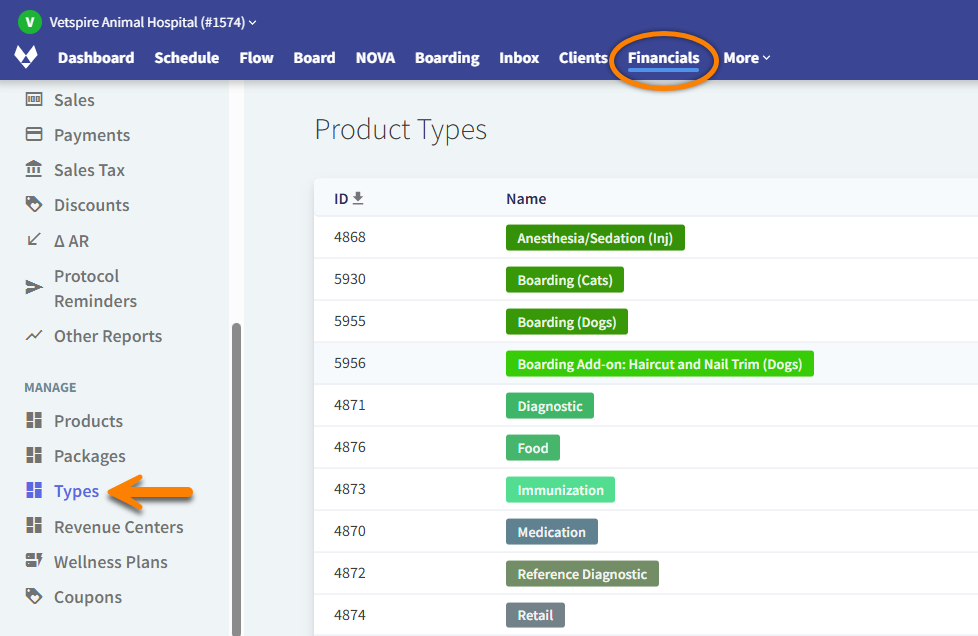Click the Coupons tag icon
This screenshot has height=636, width=978.
tap(34, 596)
